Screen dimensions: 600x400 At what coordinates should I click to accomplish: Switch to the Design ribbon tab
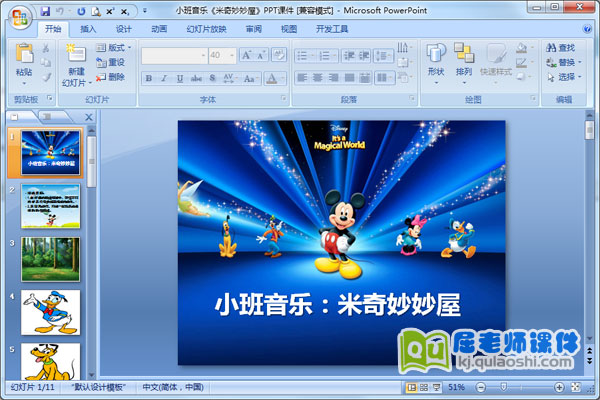point(124,29)
